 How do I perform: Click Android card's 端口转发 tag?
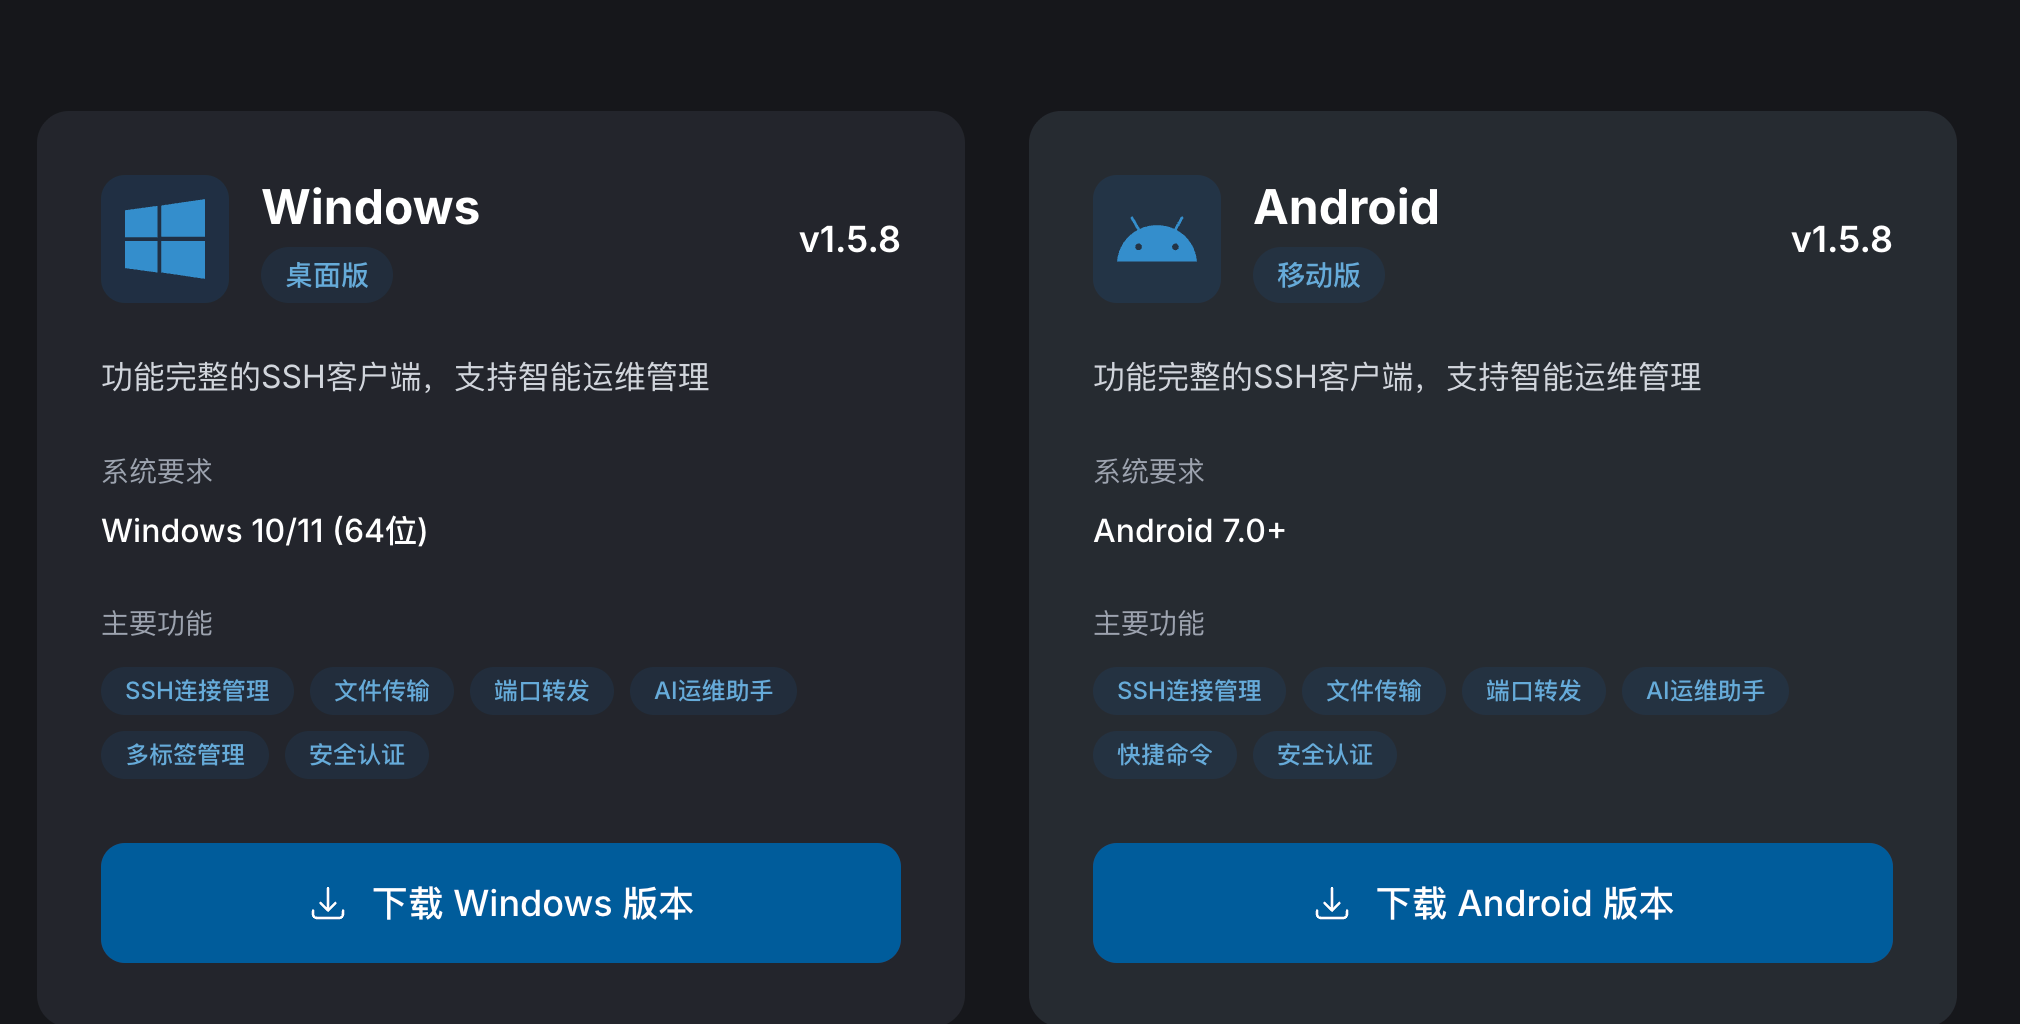click(x=1533, y=691)
